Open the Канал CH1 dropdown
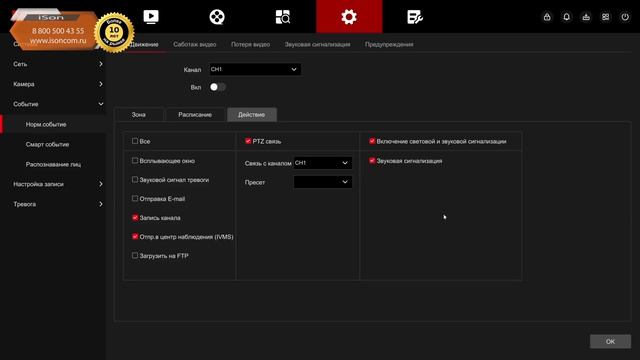This screenshot has height=360, width=640. tap(255, 69)
